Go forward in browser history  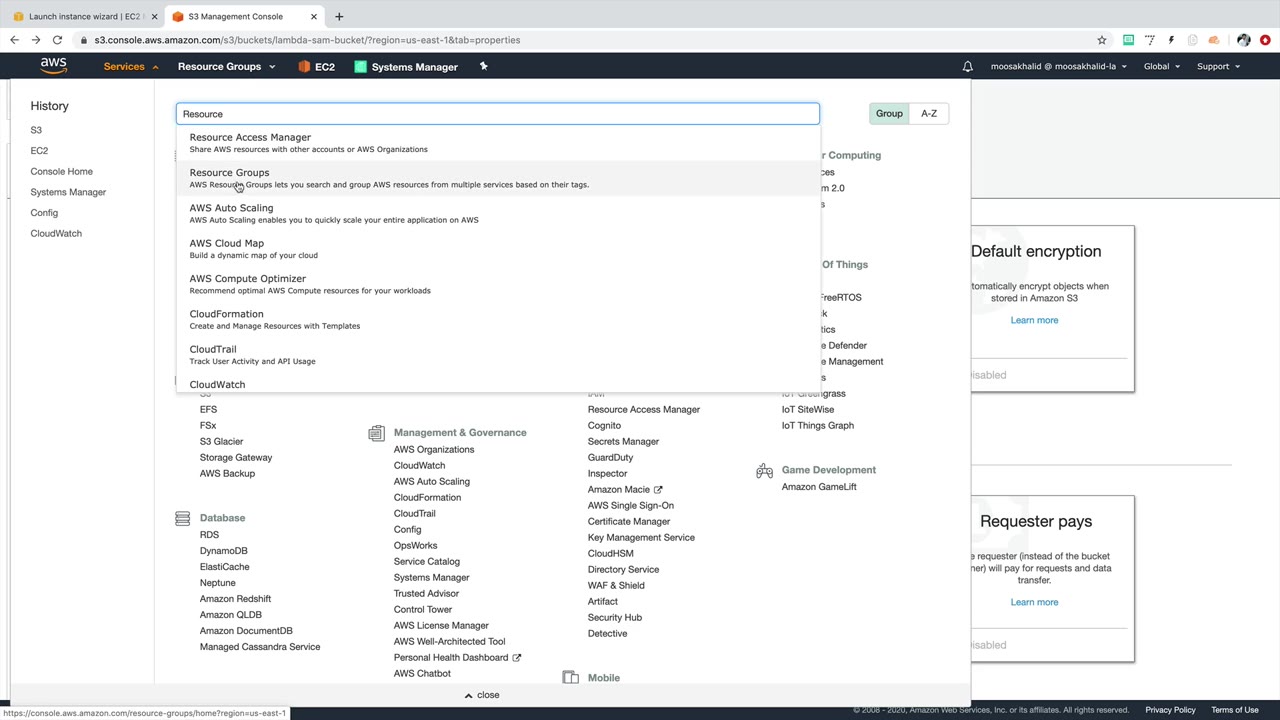36,40
